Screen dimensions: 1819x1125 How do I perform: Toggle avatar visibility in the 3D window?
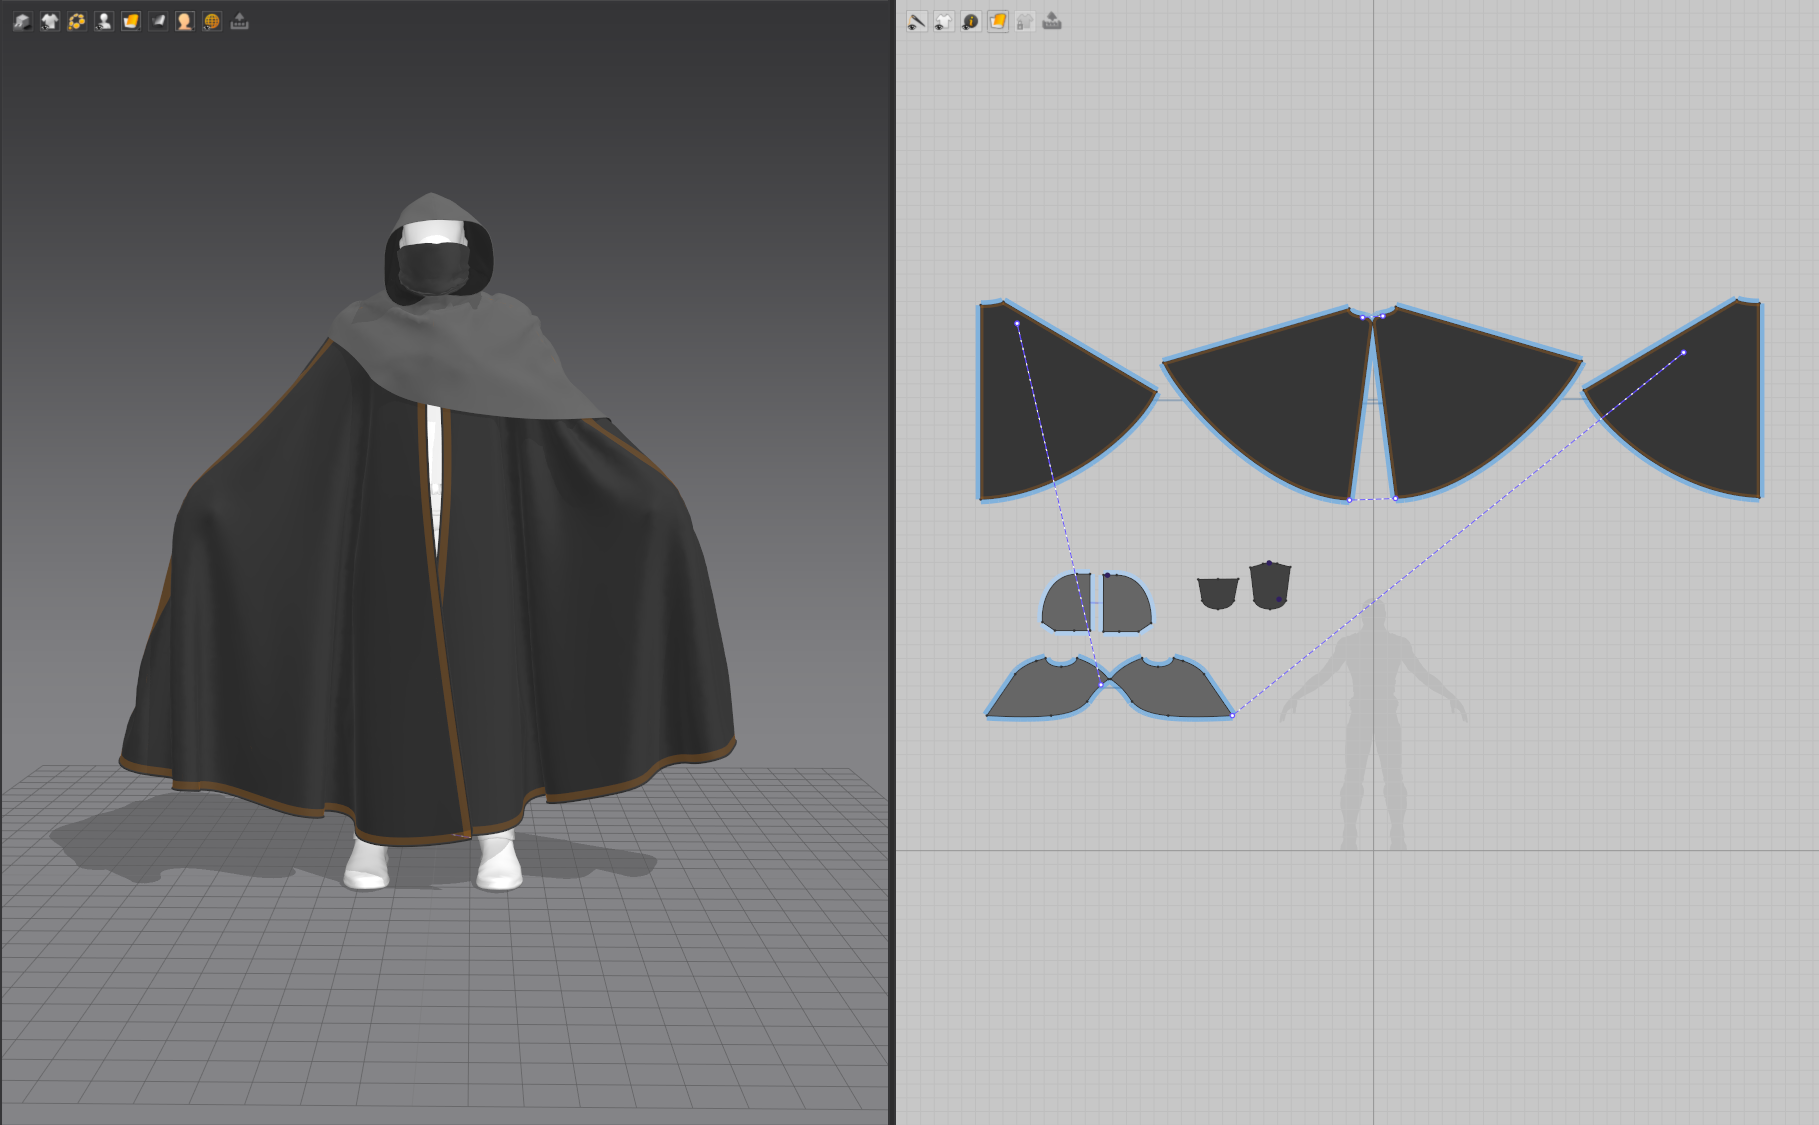tap(103, 21)
